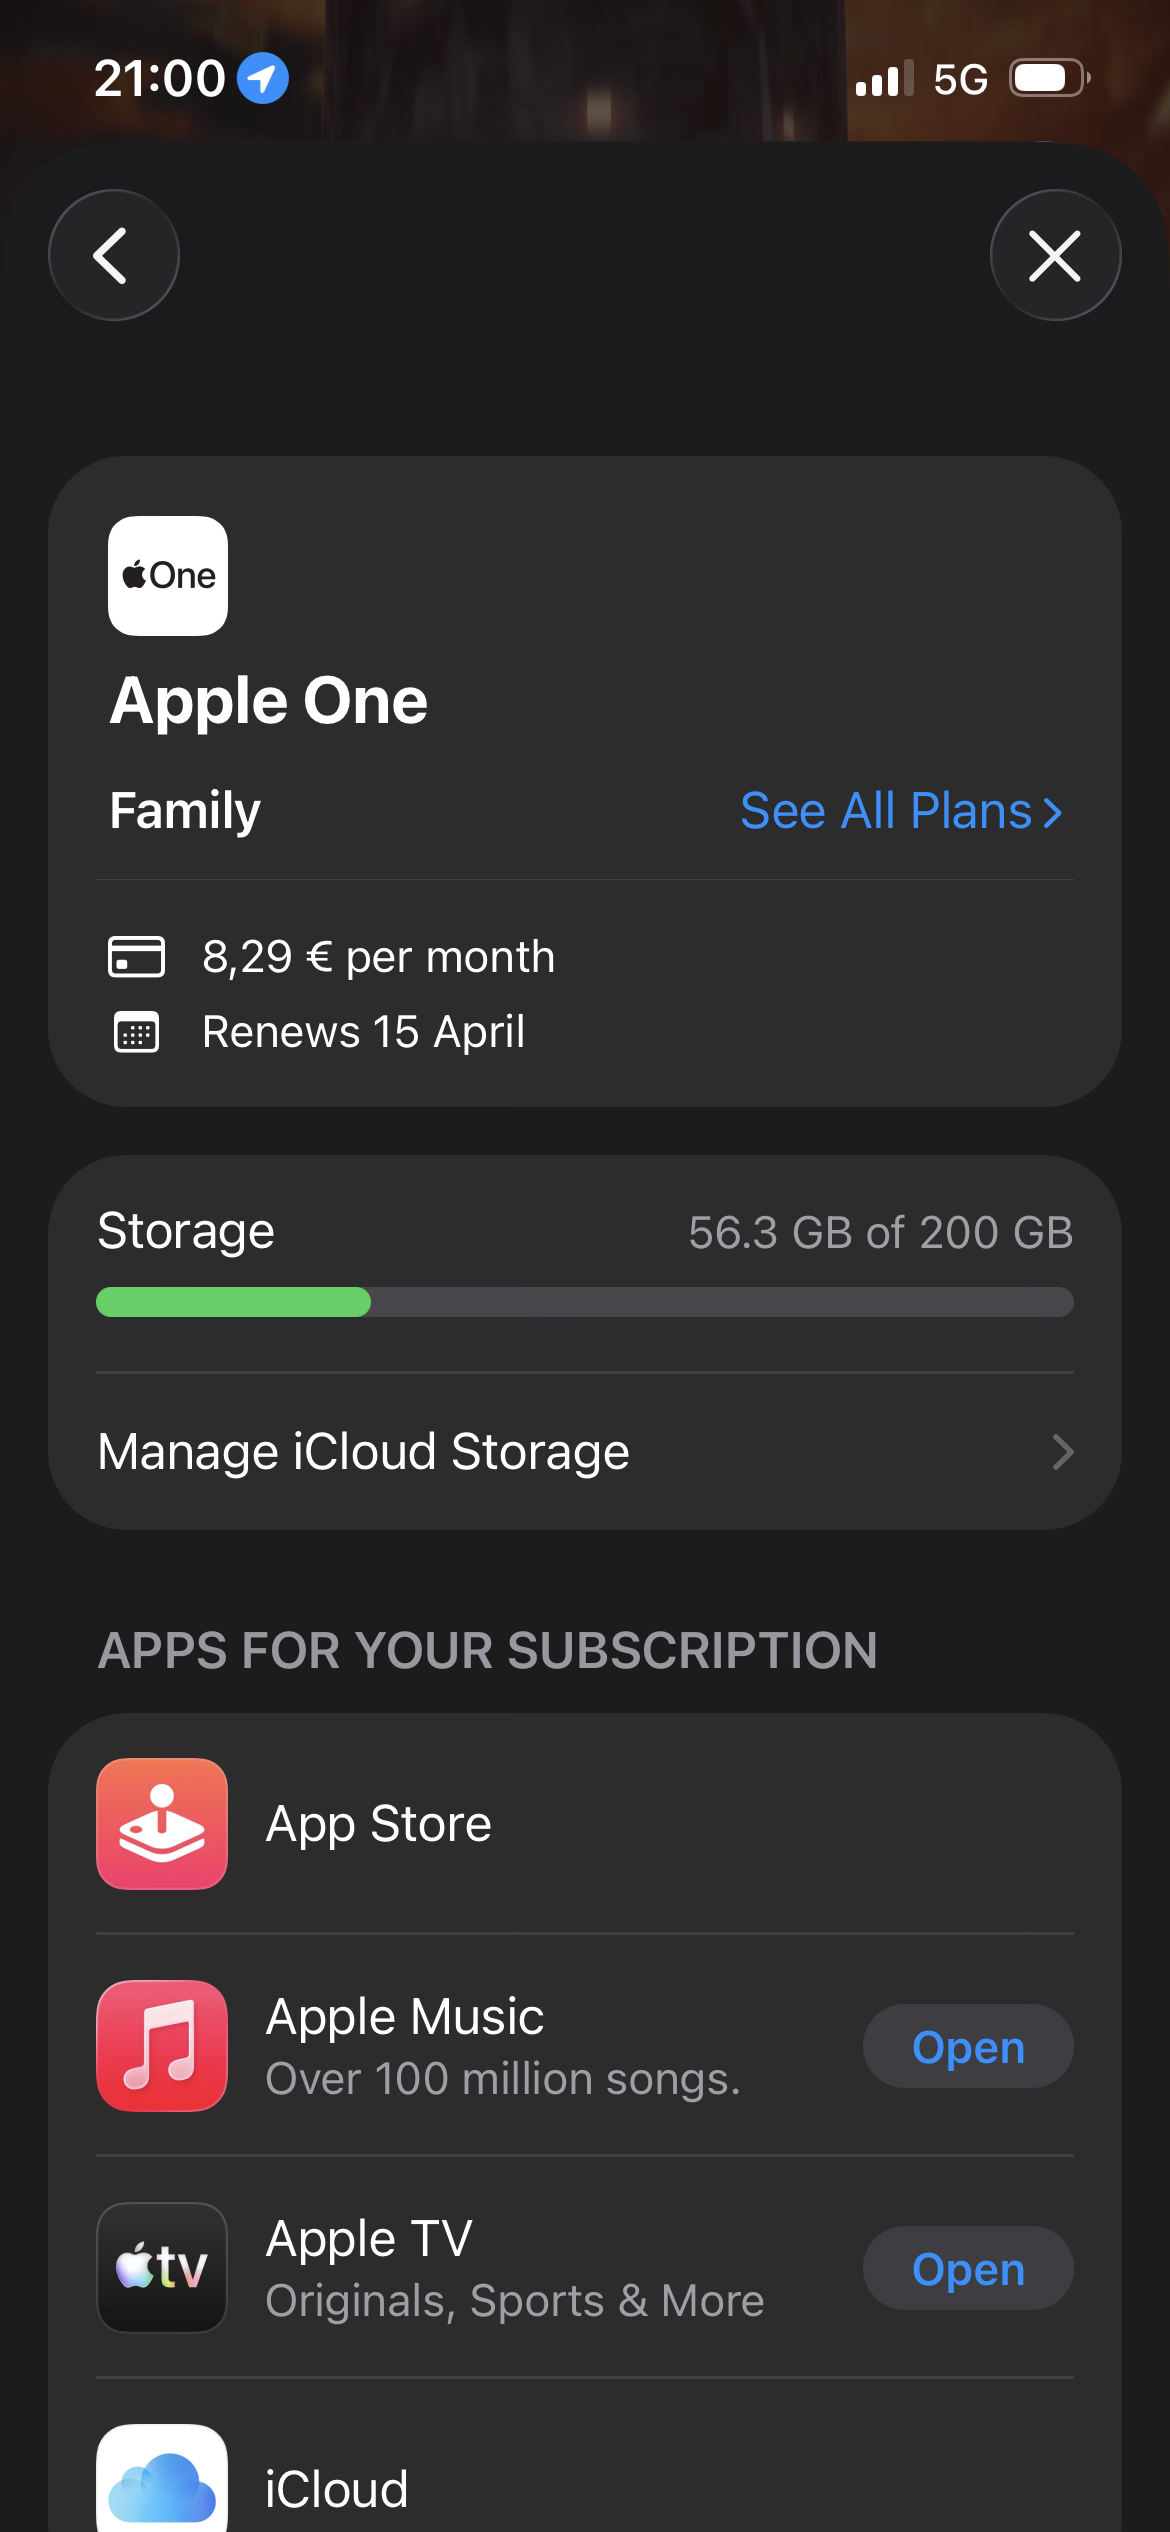Expand the See All Plans chevron

(x=1053, y=812)
